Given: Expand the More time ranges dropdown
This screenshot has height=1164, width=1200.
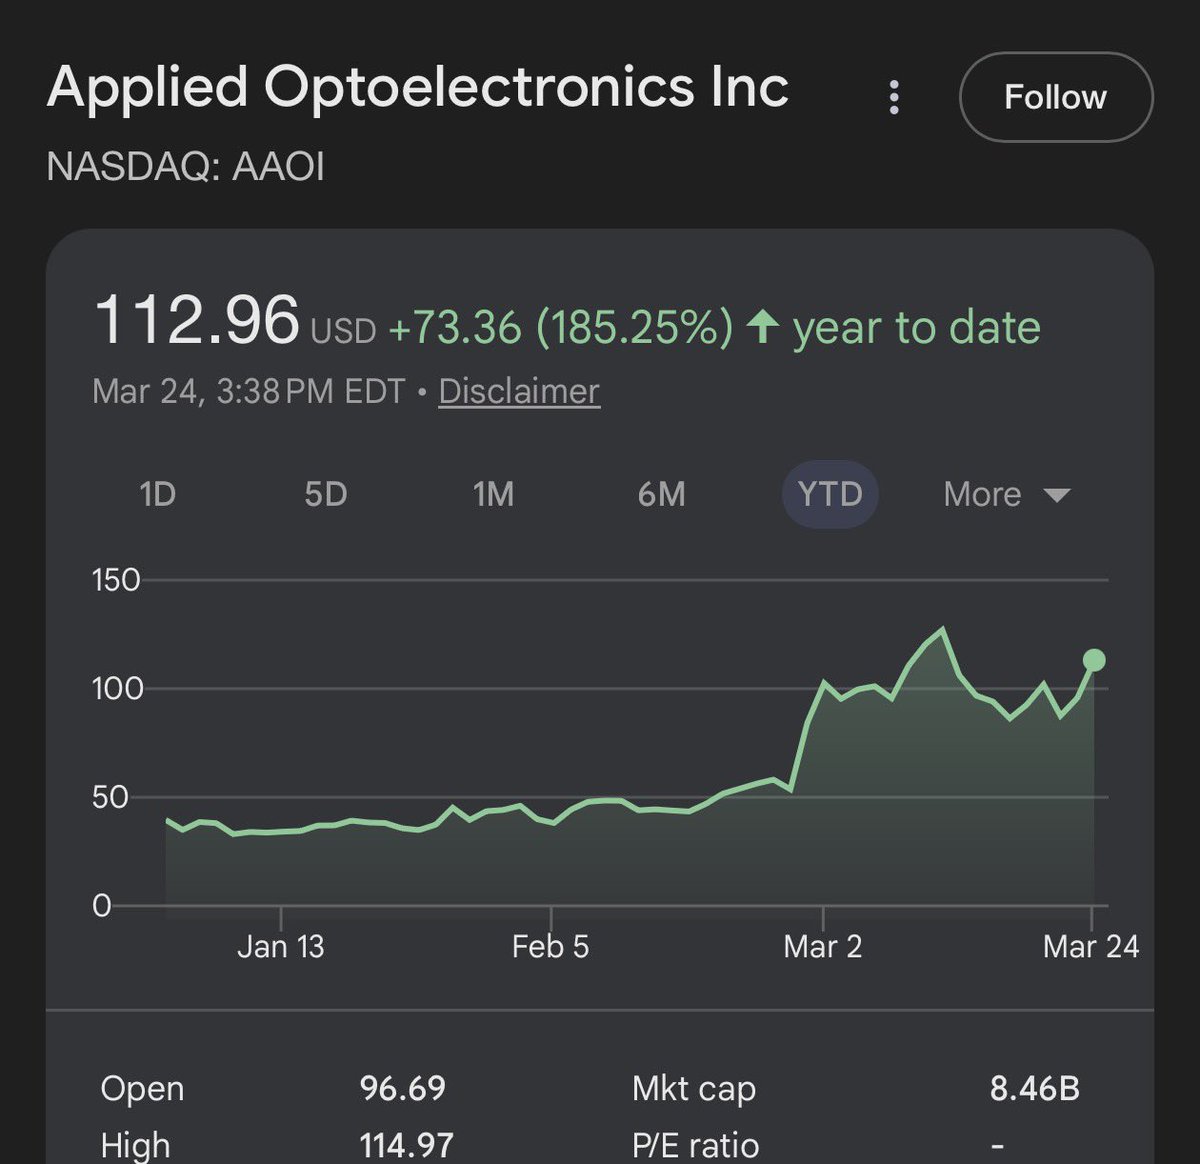Looking at the screenshot, I should [x=983, y=494].
